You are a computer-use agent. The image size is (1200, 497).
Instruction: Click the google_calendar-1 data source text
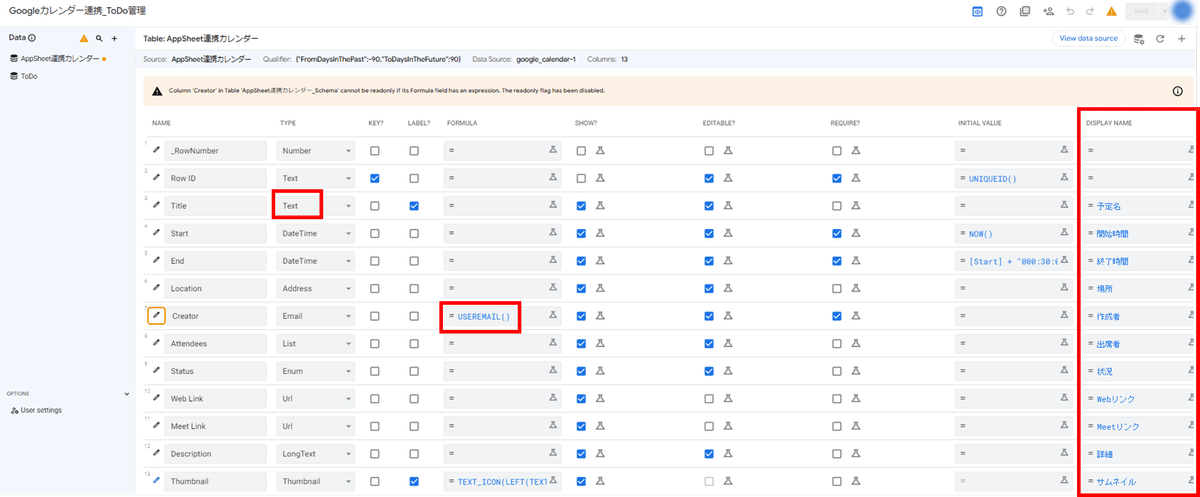coord(547,59)
